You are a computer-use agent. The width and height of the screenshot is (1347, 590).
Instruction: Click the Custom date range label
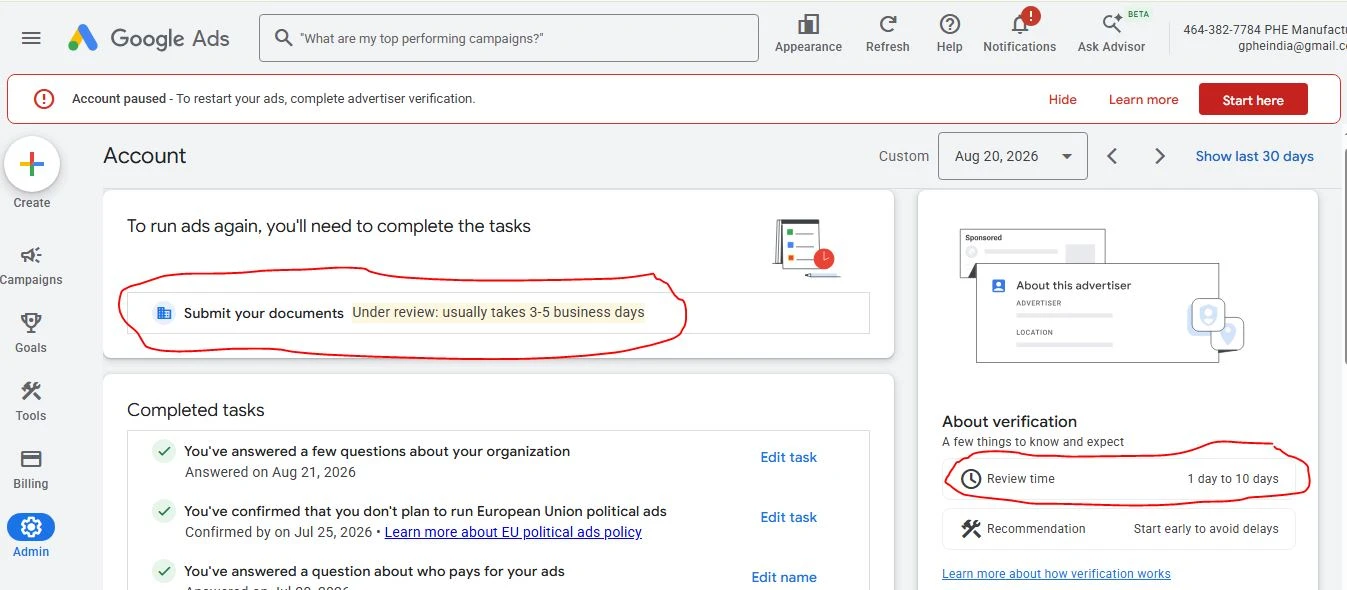[904, 156]
